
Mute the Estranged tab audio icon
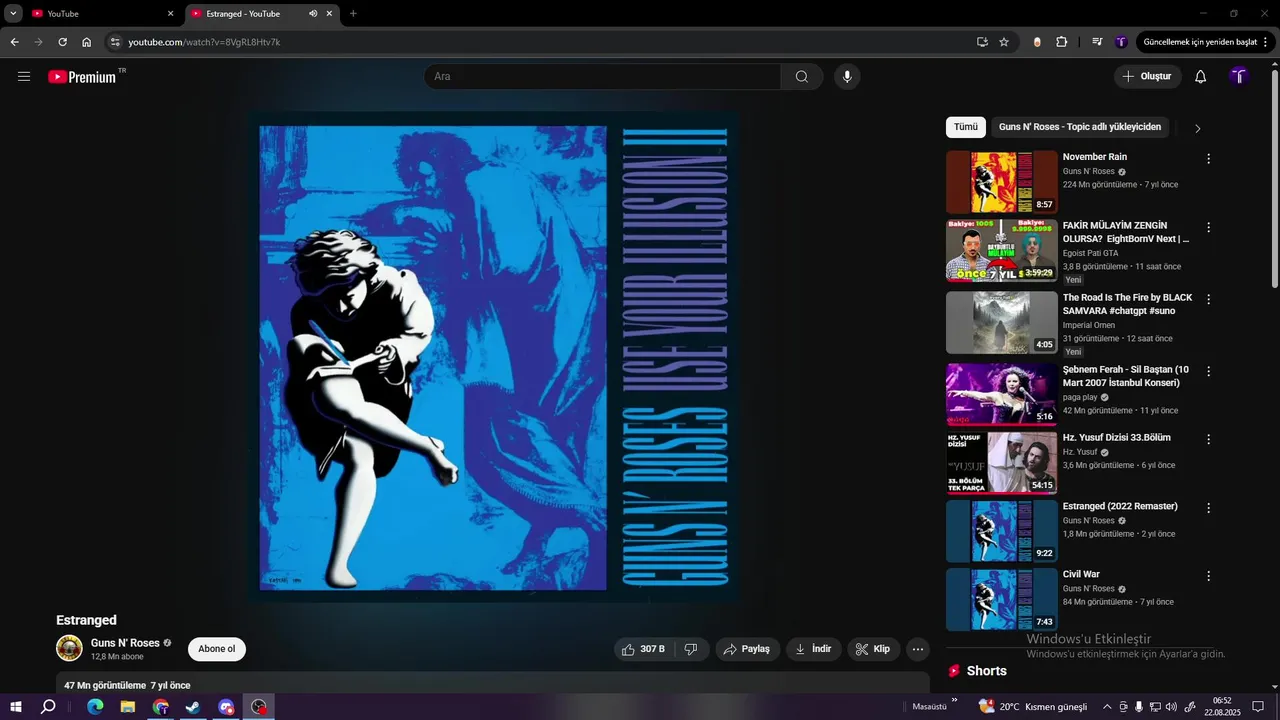(x=313, y=14)
